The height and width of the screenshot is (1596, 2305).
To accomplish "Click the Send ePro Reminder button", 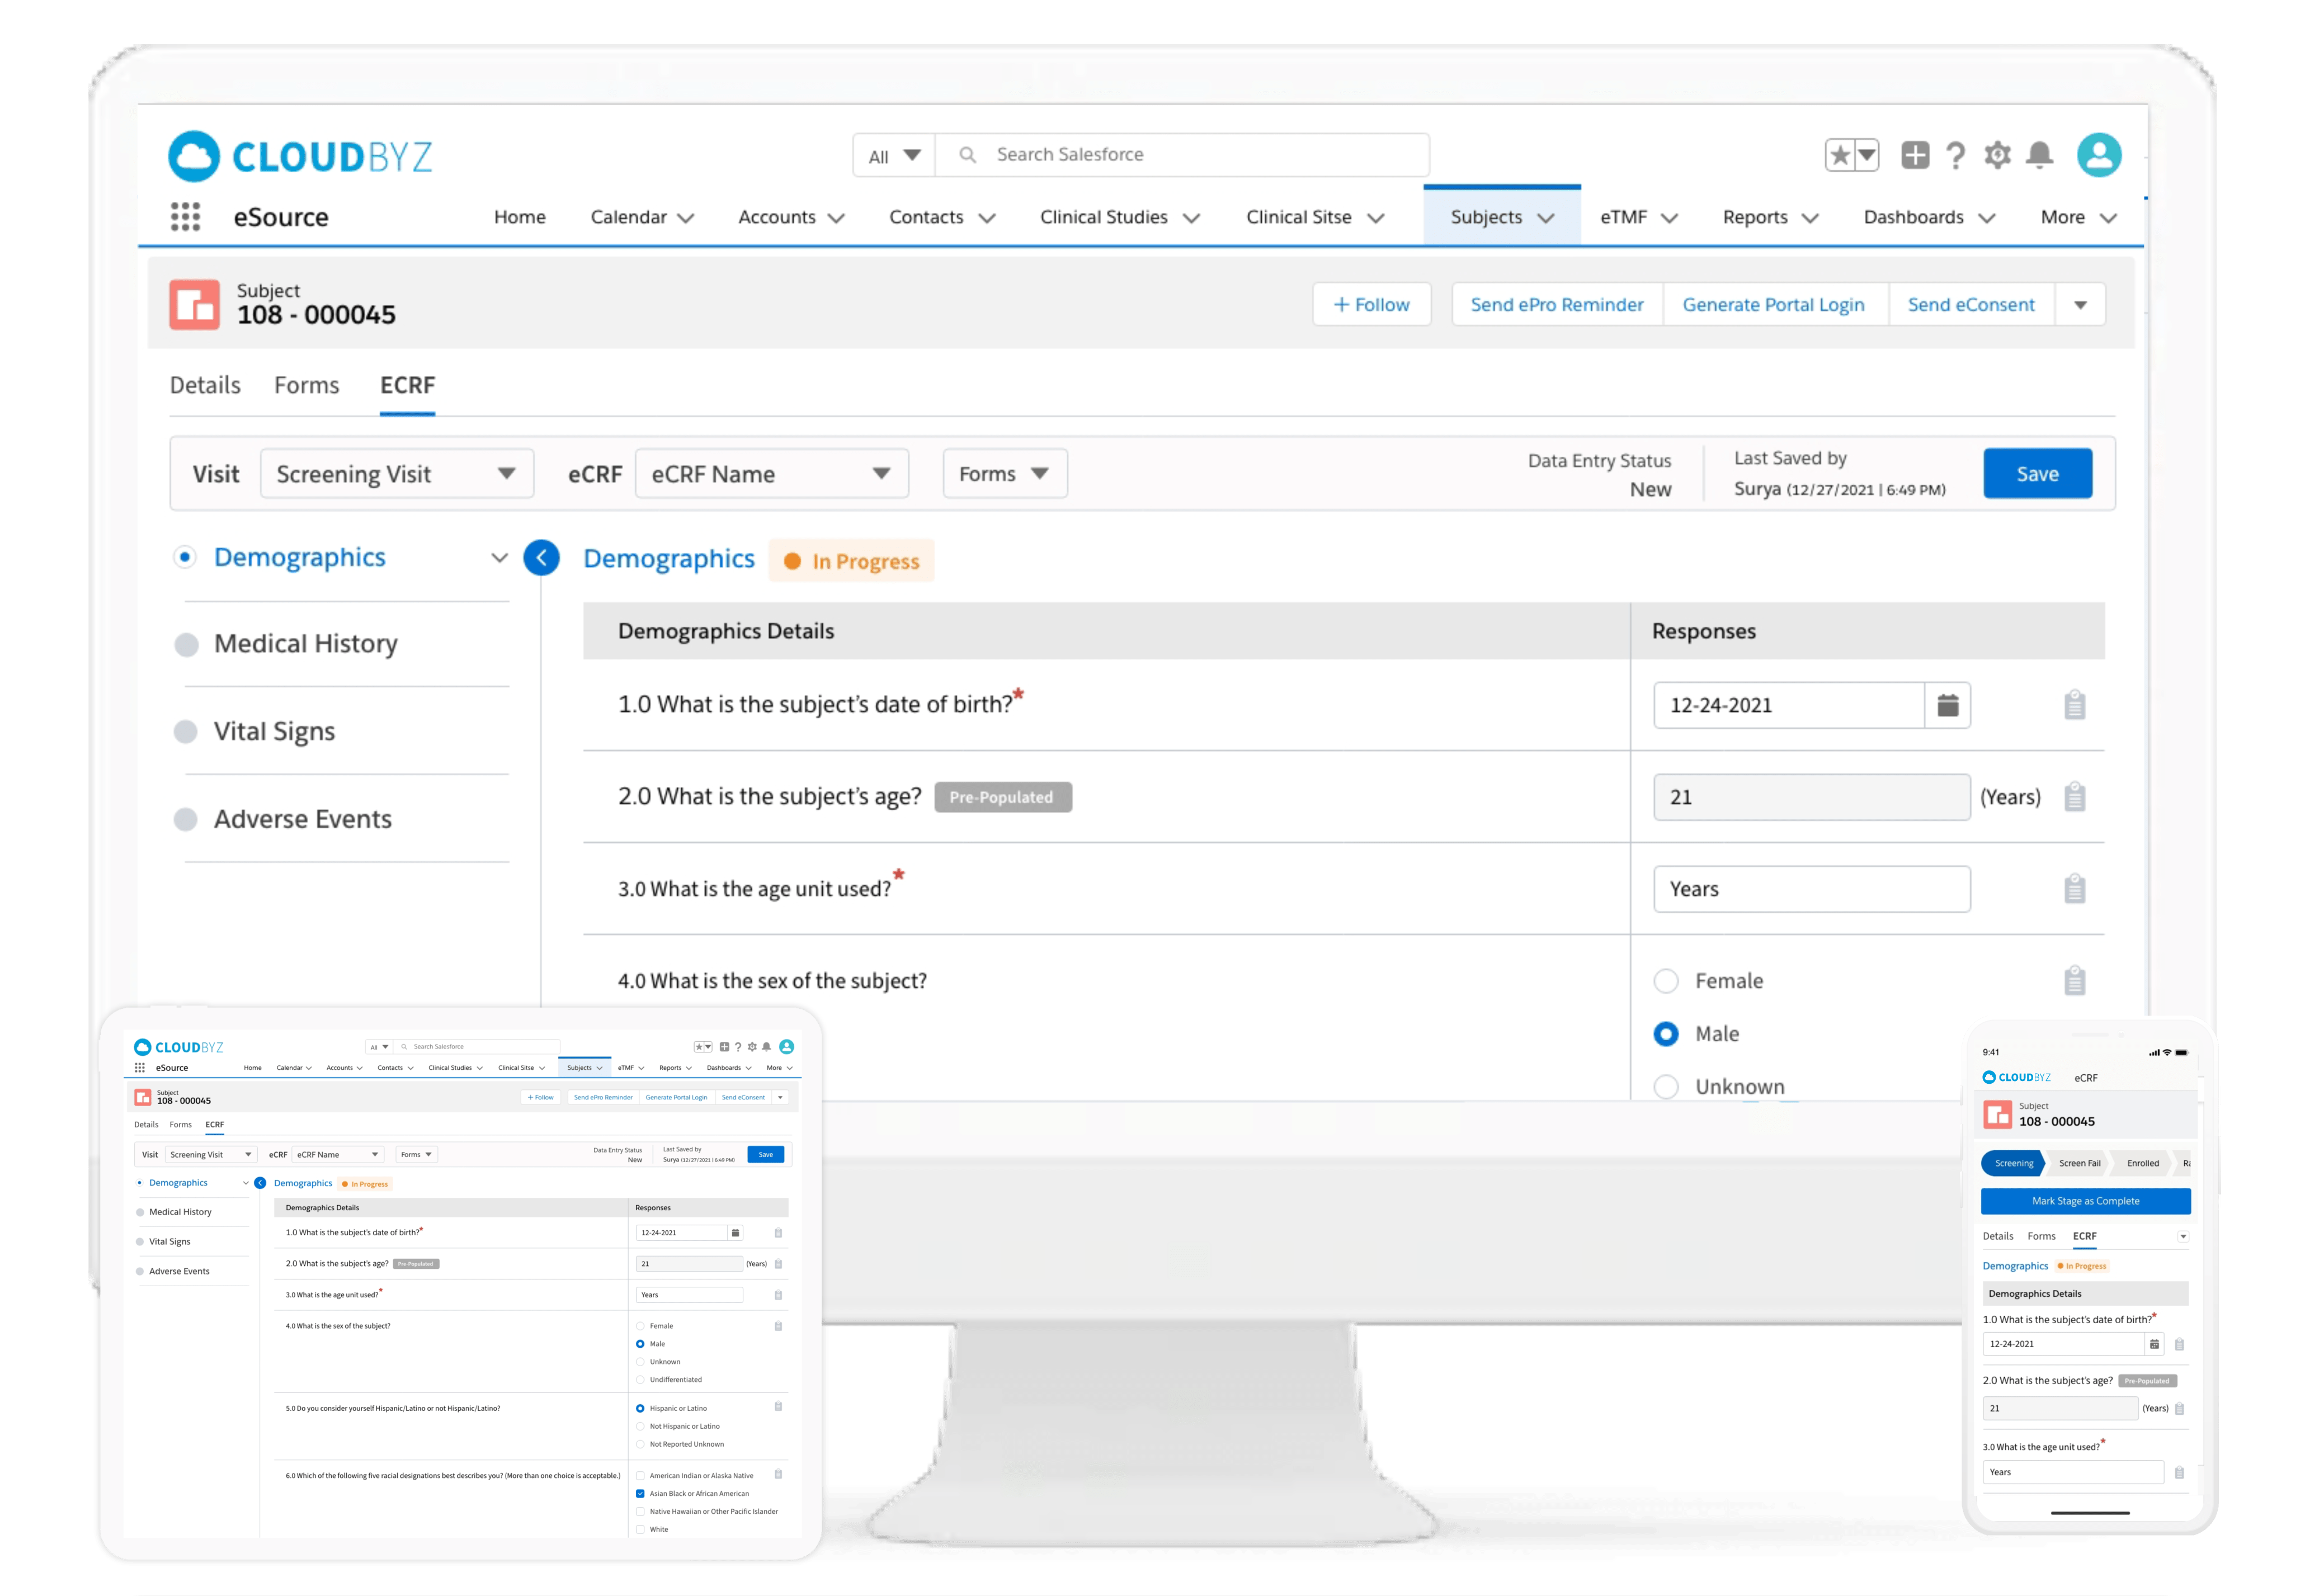I will click(1556, 305).
